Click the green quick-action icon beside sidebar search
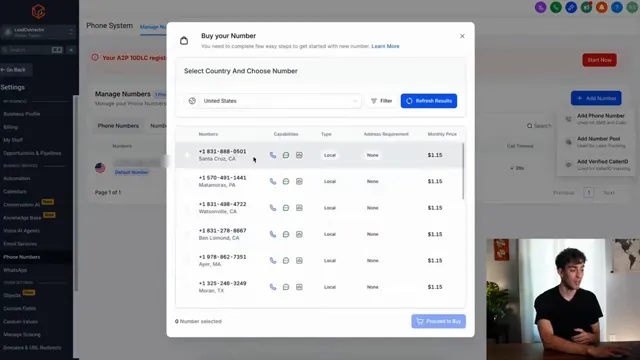Viewport: 640px width, 360px height. click(71, 50)
